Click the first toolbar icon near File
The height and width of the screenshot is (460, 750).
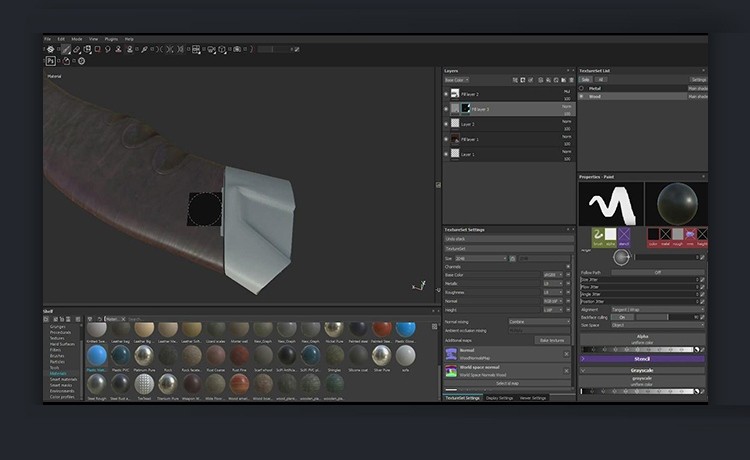[x=50, y=49]
